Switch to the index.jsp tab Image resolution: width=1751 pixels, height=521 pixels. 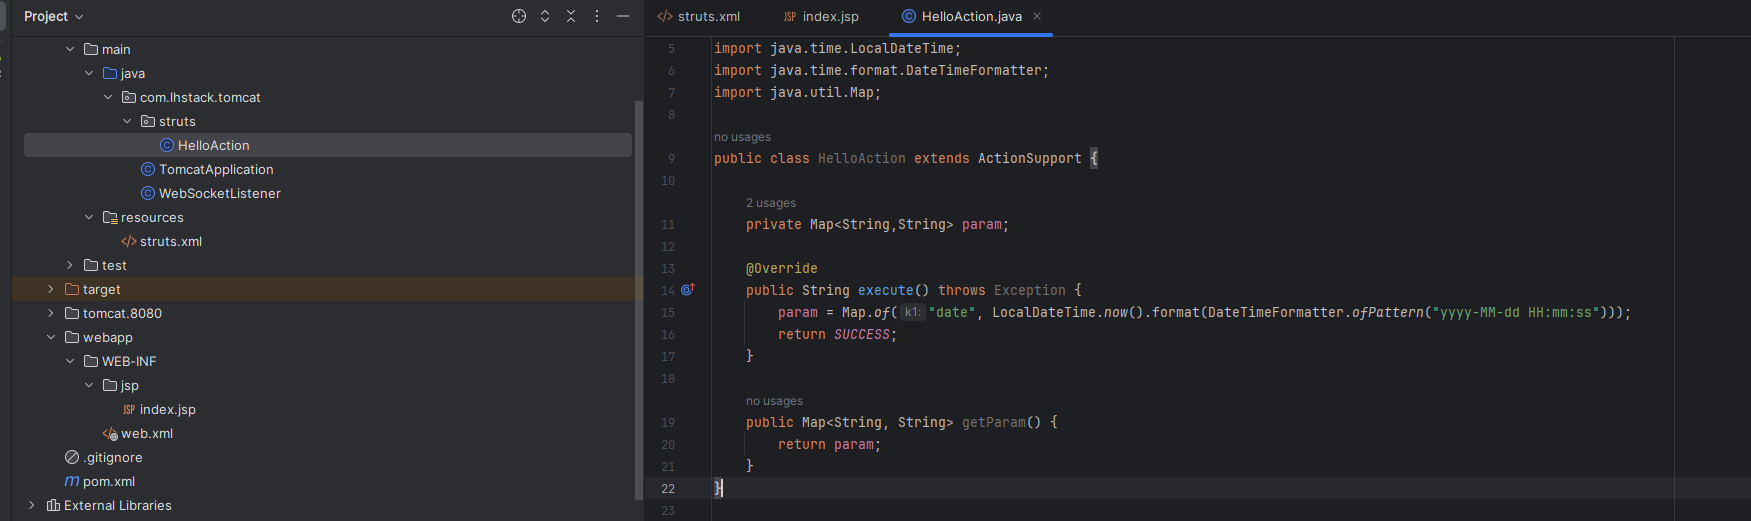pyautogui.click(x=821, y=17)
